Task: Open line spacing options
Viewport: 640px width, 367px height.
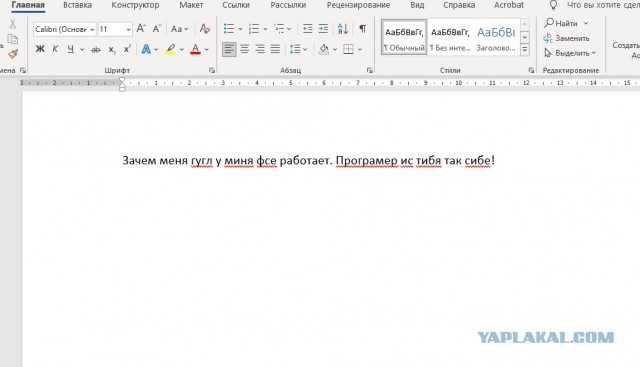Action: pos(295,49)
